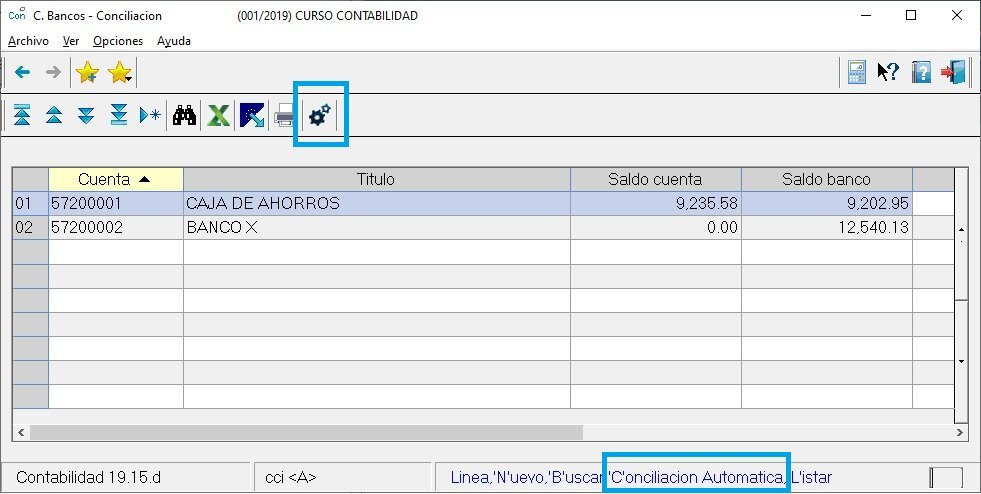Click the Titulo column header
Screen dimensions: 981x494
pyautogui.click(x=377, y=179)
